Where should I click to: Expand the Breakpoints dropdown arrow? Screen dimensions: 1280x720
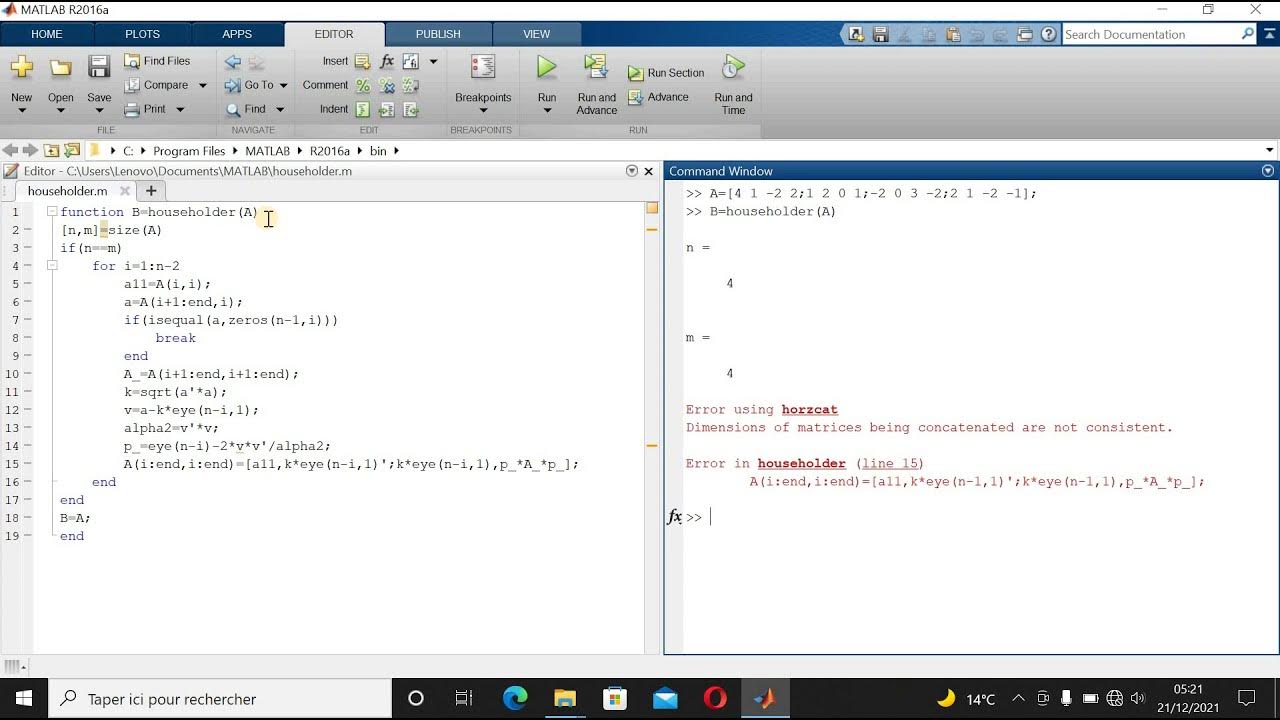pyautogui.click(x=483, y=110)
